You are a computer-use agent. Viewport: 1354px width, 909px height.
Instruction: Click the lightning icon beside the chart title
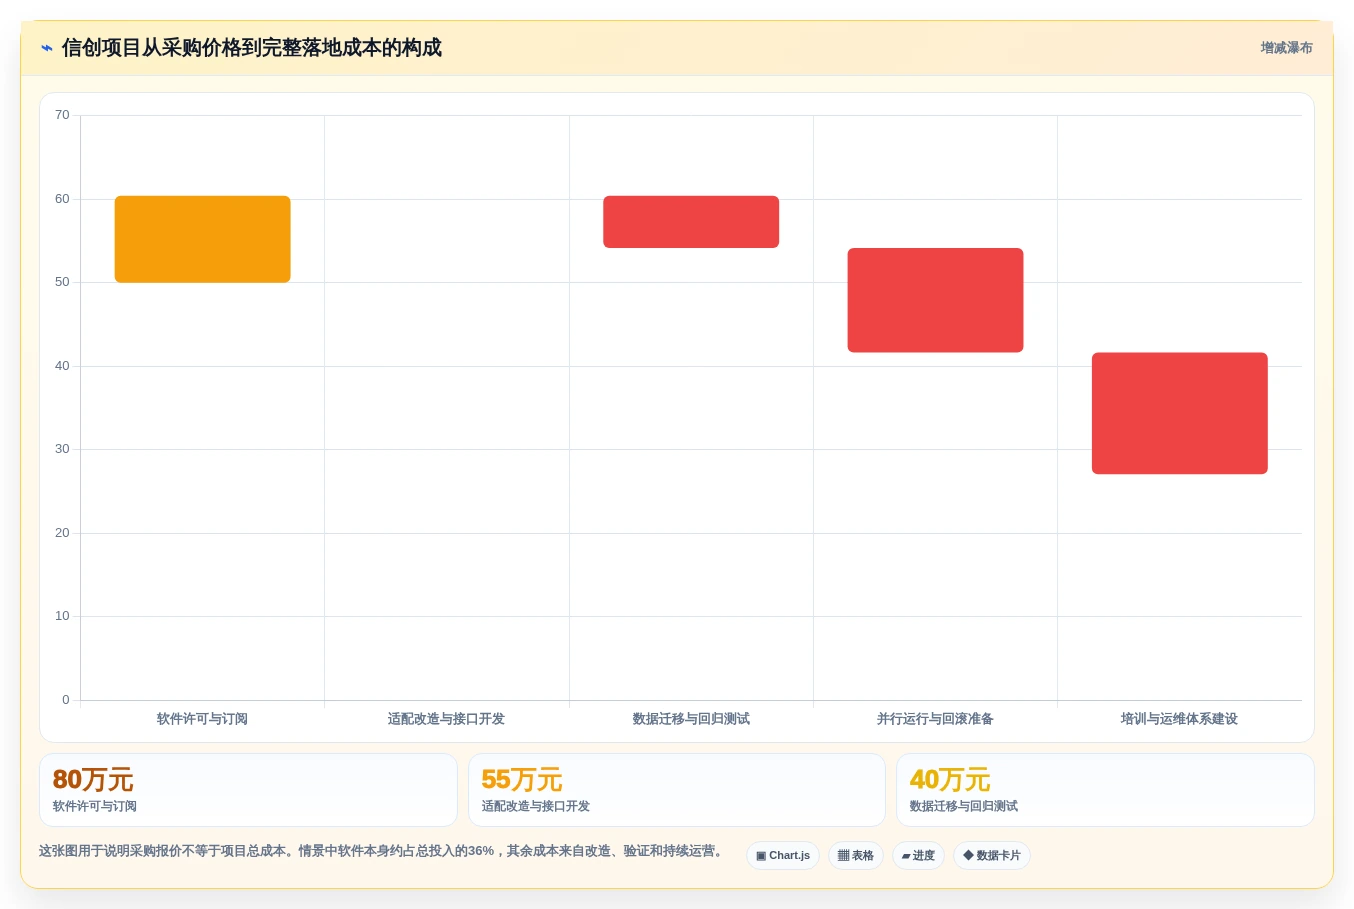tap(47, 48)
